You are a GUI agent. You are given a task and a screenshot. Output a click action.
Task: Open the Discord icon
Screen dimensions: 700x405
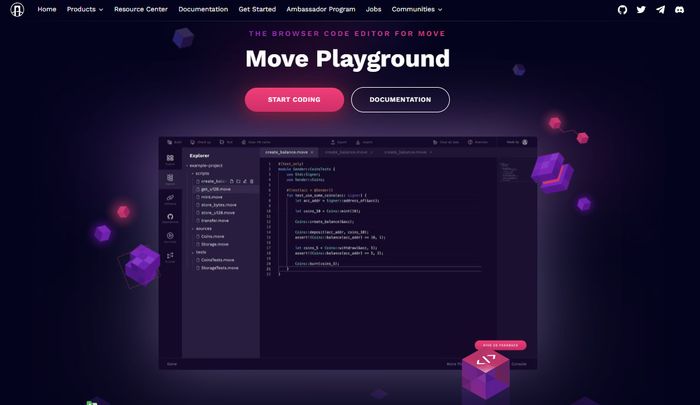tap(679, 9)
